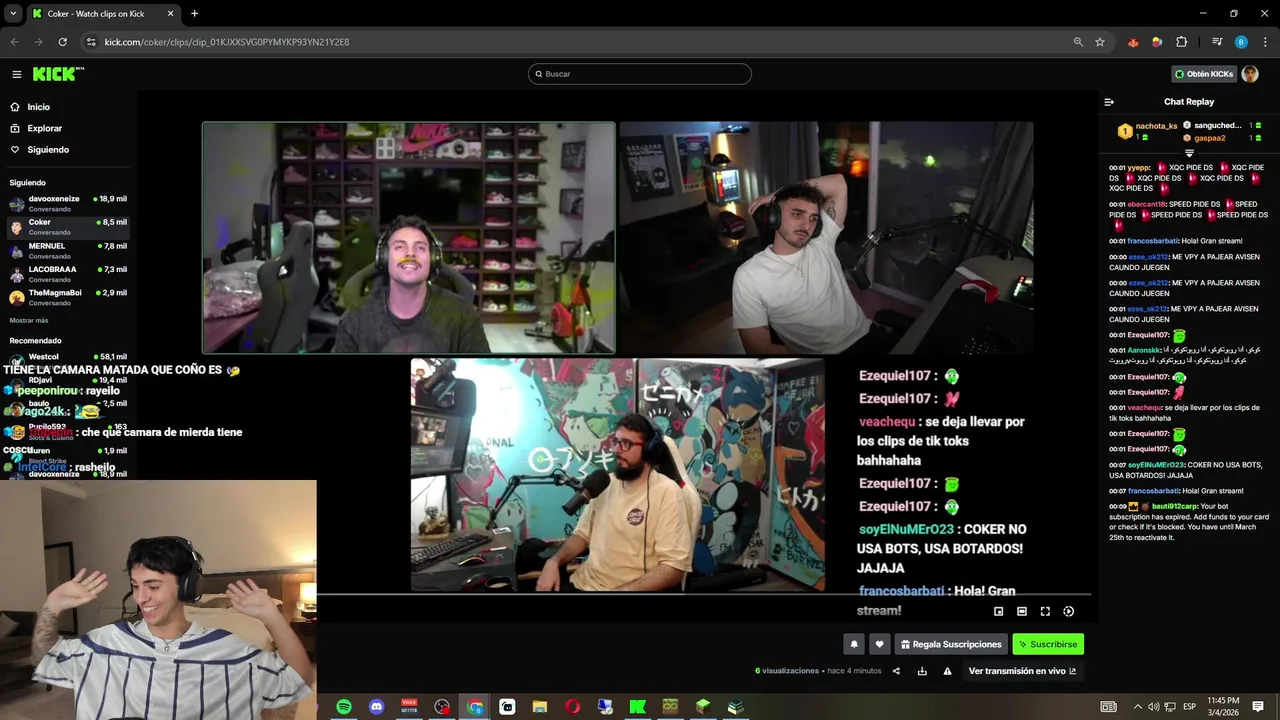Image resolution: width=1280 pixels, height=720 pixels.
Task: View site information icon in address bar
Action: [91, 42]
